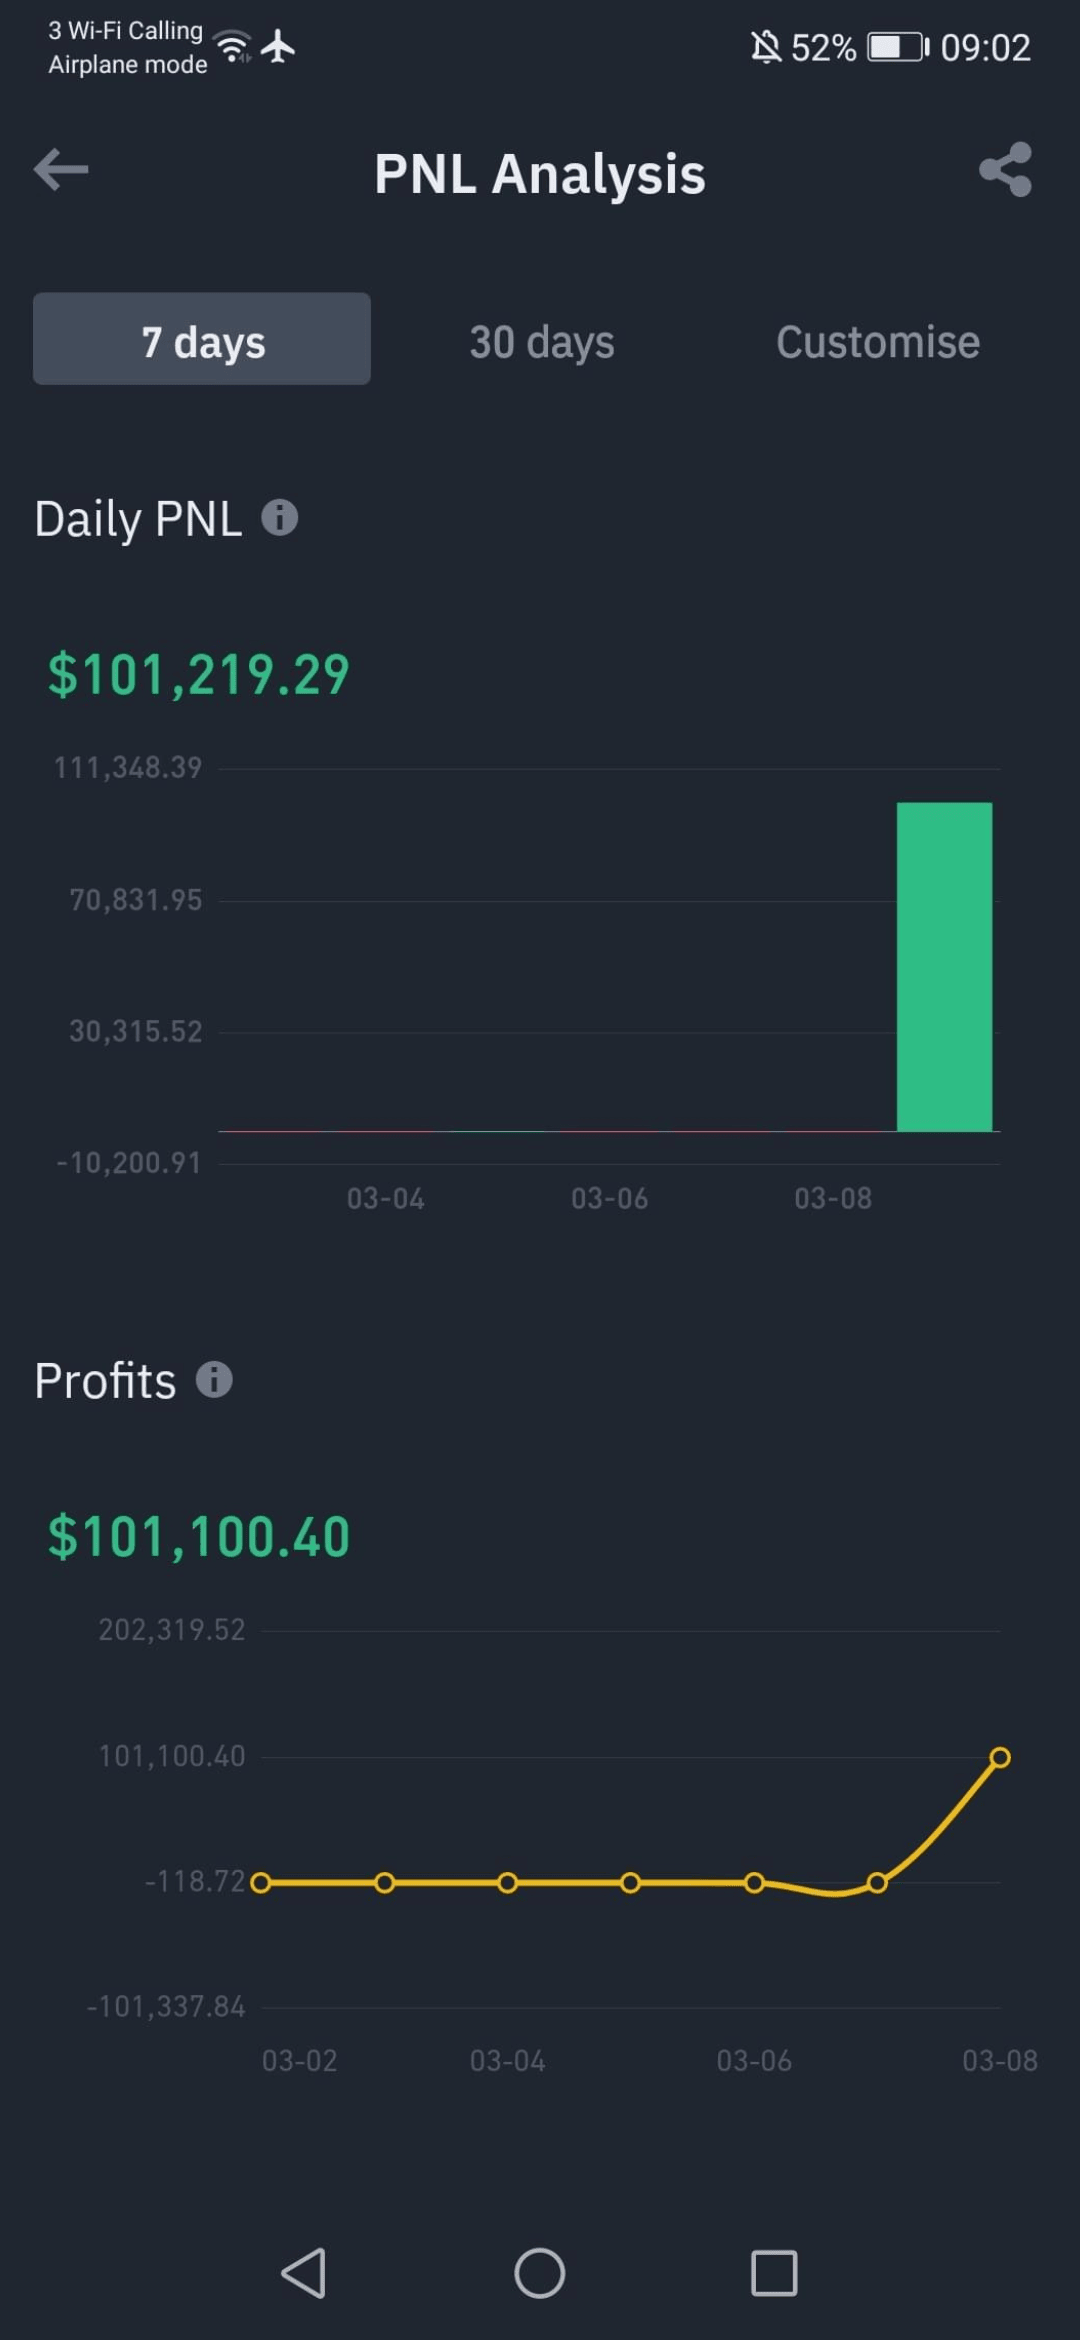Tap the back arrow icon
The height and width of the screenshot is (2340, 1080).
[61, 170]
